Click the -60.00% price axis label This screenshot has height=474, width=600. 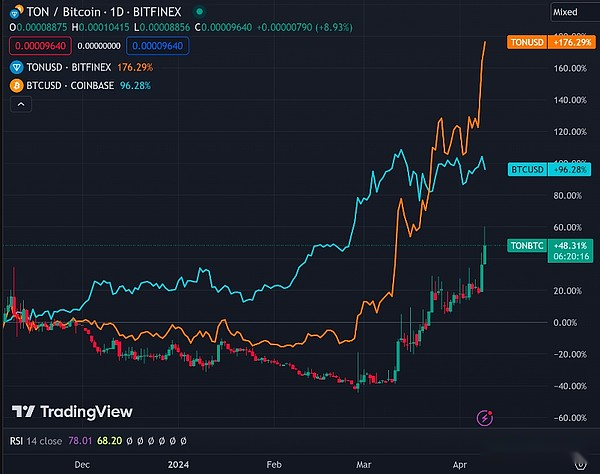click(570, 418)
